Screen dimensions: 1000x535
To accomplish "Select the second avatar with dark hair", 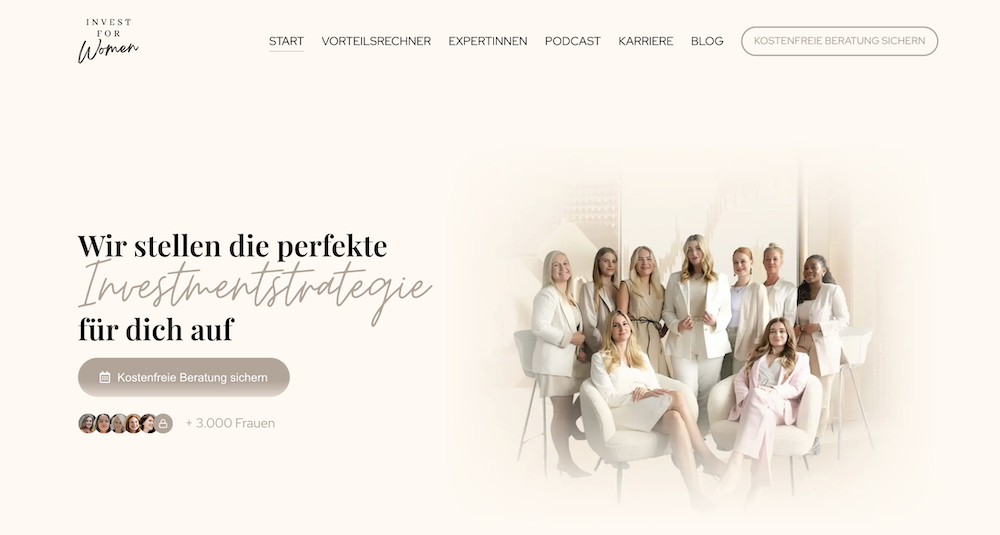I will pos(103,423).
